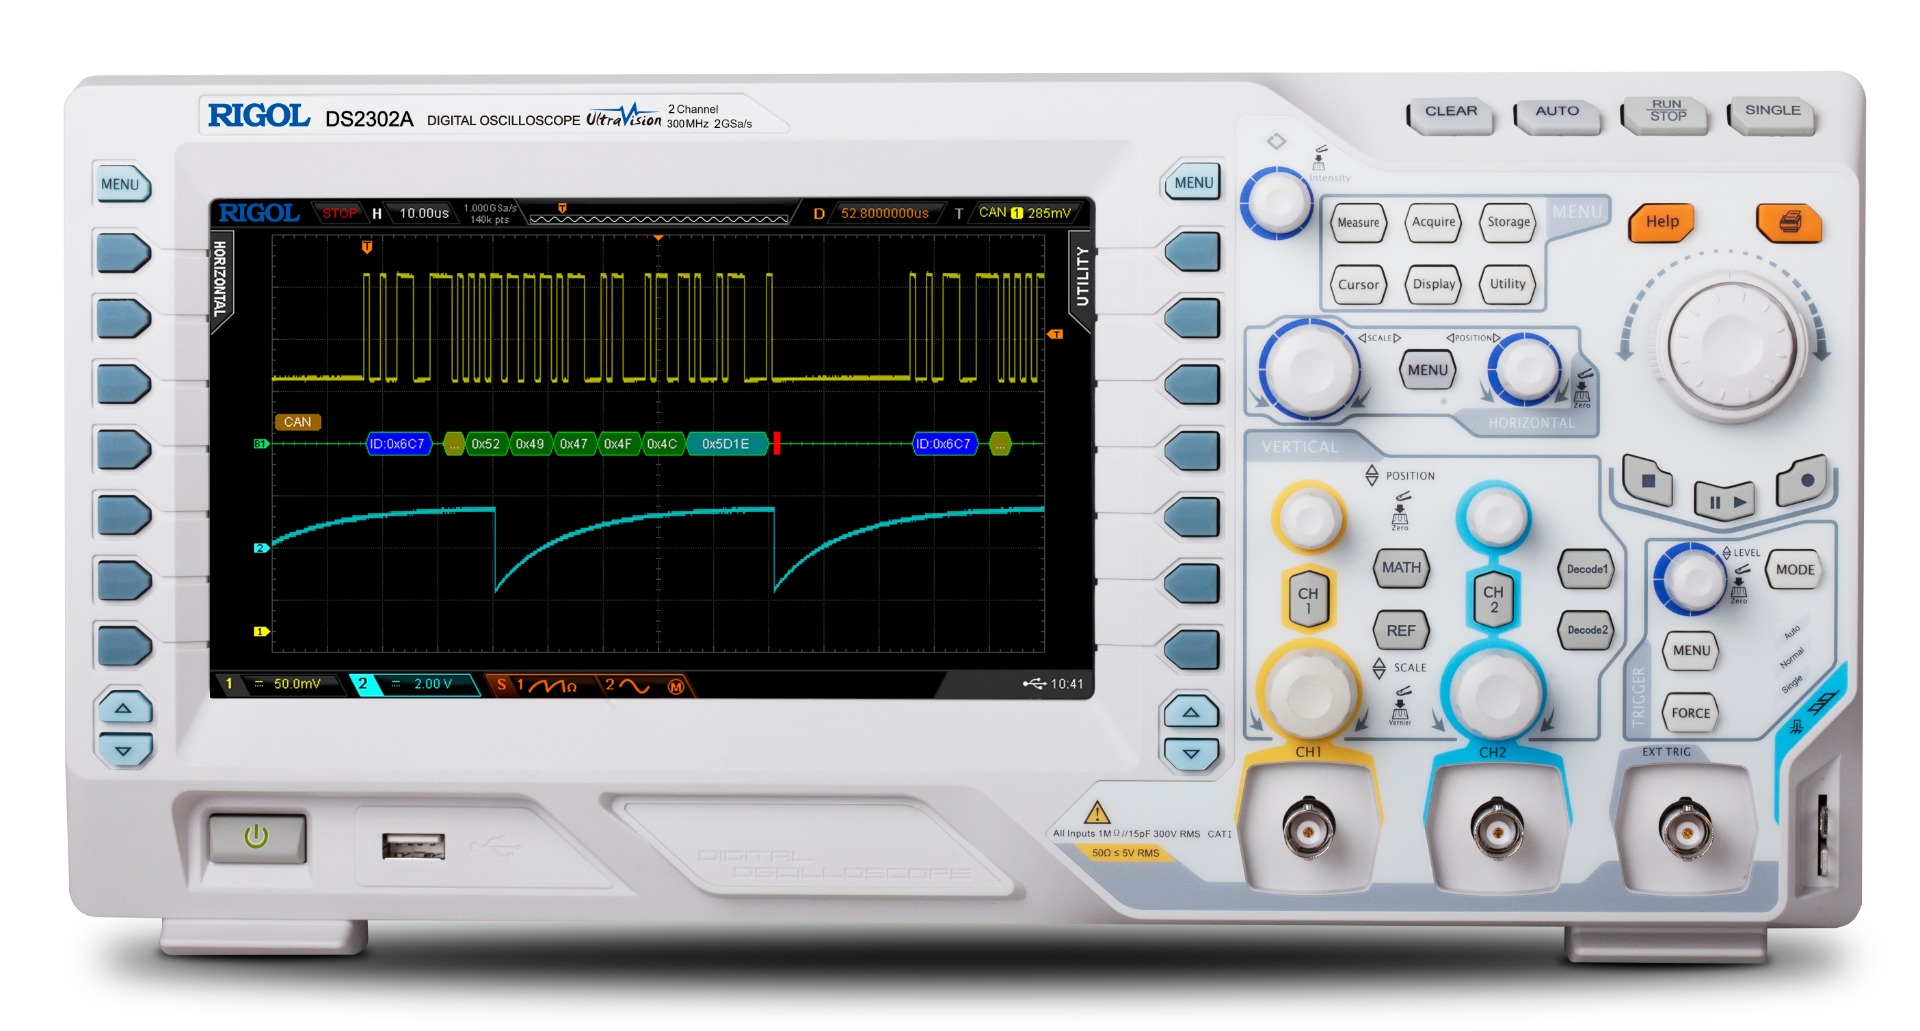This screenshot has width=1920, height=1031.
Task: Open the Measure menu
Action: pyautogui.click(x=1357, y=223)
